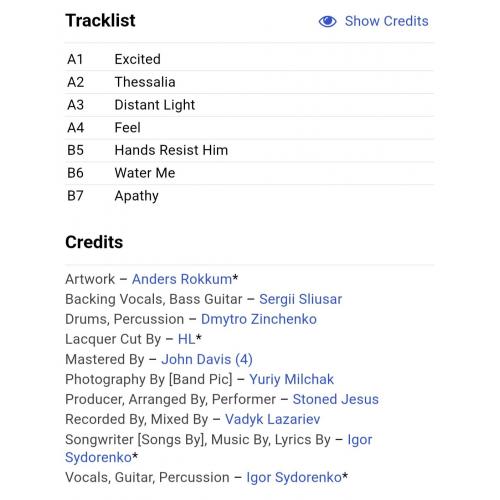Open the Vadyk Lazariev link
This screenshot has width=500, height=500.
pos(273,419)
